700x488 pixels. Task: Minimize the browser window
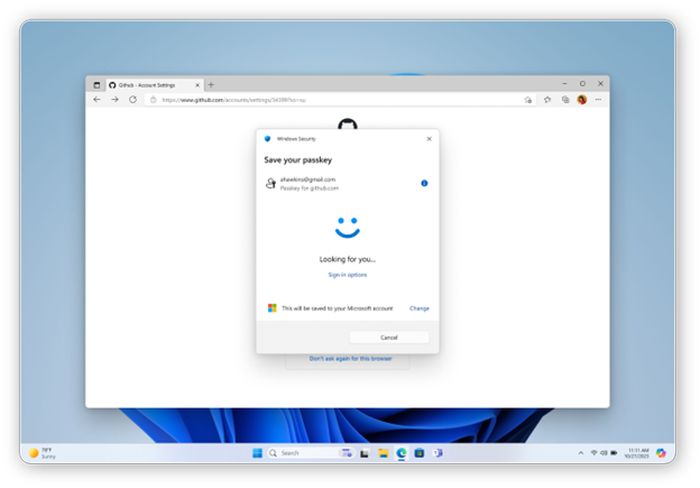[565, 83]
